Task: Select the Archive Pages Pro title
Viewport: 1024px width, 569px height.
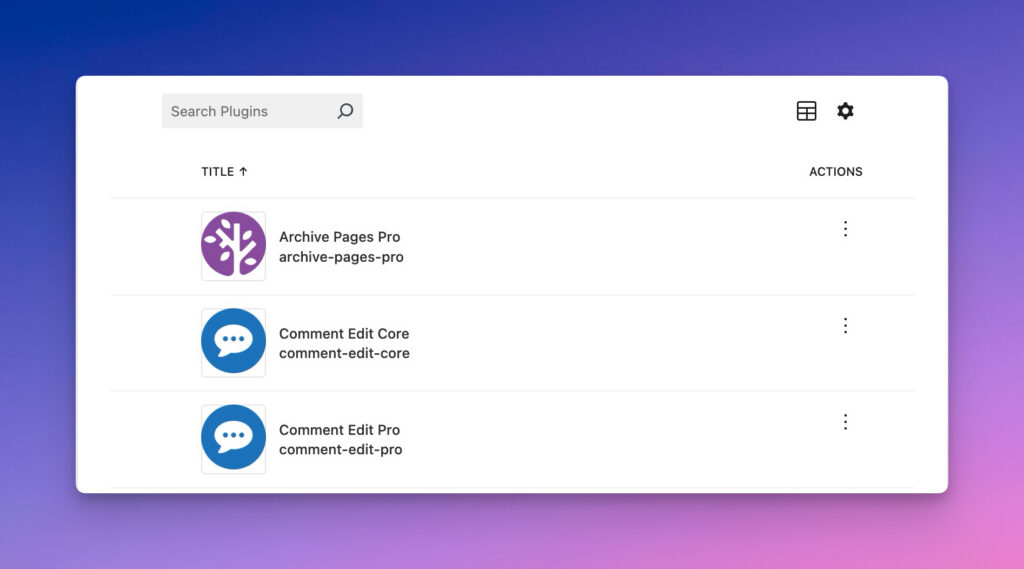Action: (x=340, y=236)
